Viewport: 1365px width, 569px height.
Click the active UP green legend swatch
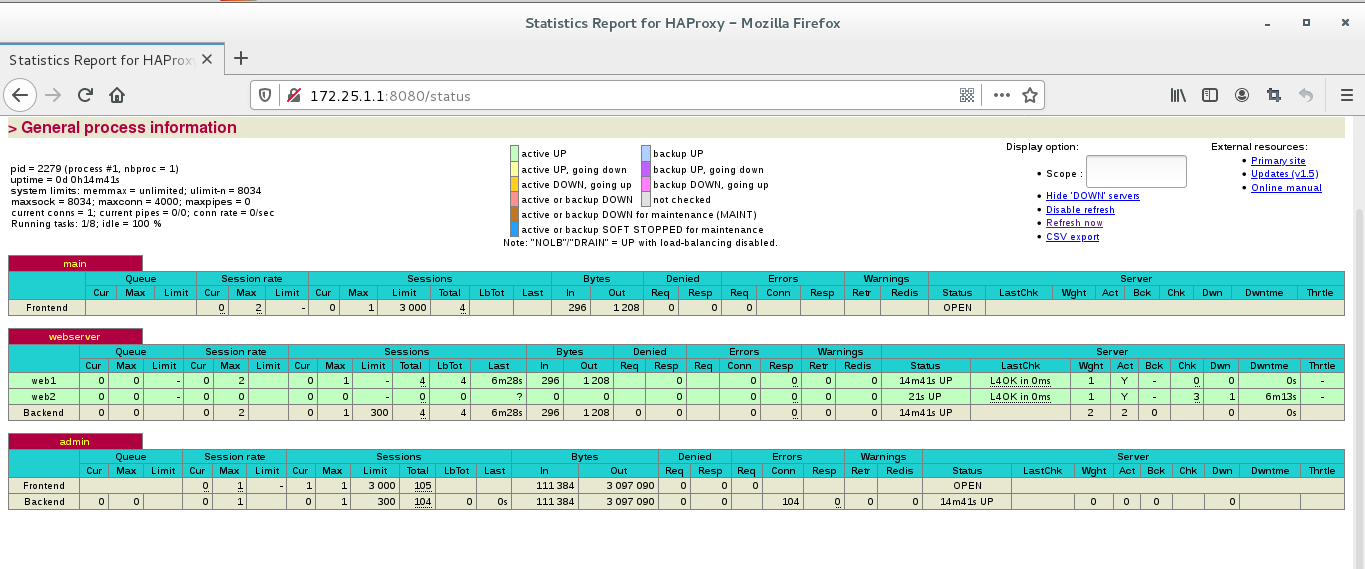pos(514,154)
